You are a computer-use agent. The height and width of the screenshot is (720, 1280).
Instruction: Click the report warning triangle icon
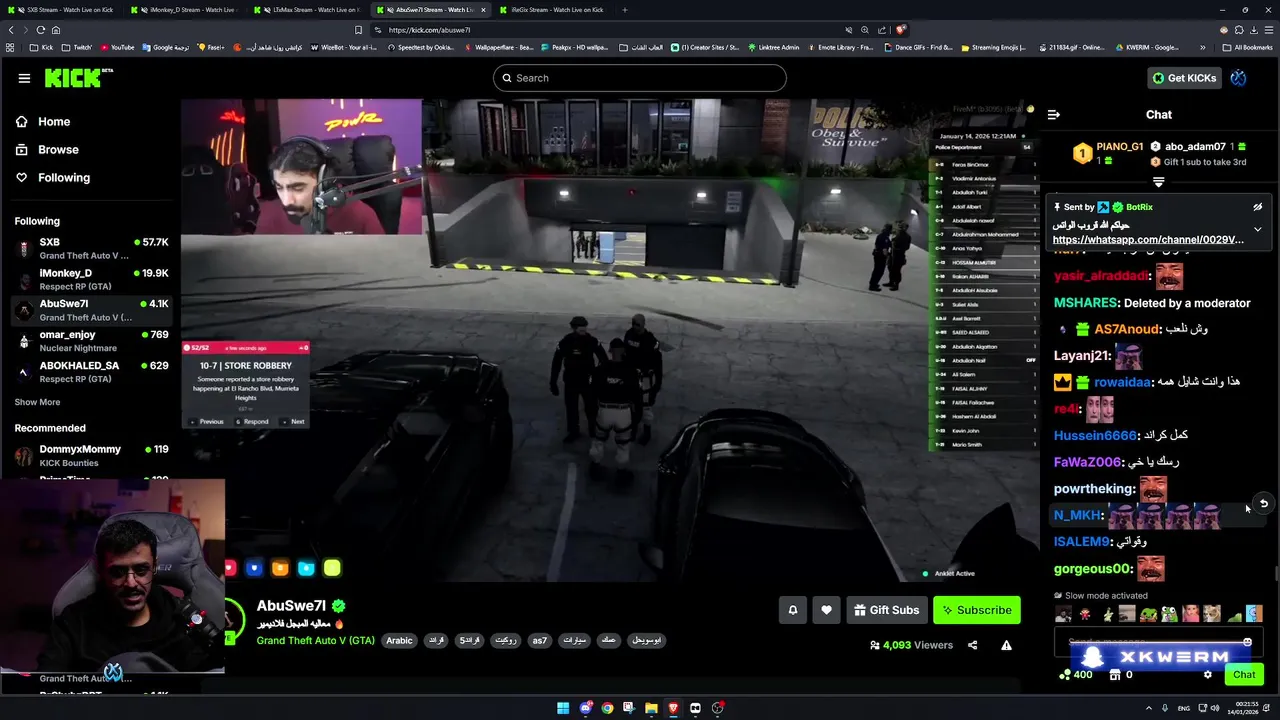(1006, 645)
